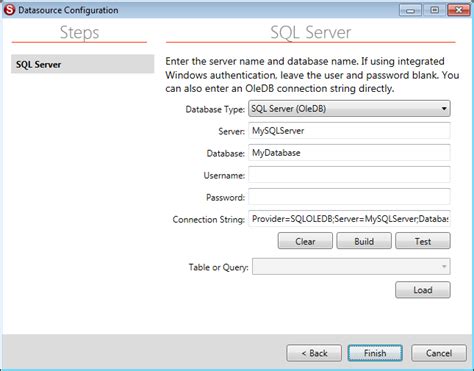Click into the Database field
The width and height of the screenshot is (474, 371).
point(349,153)
